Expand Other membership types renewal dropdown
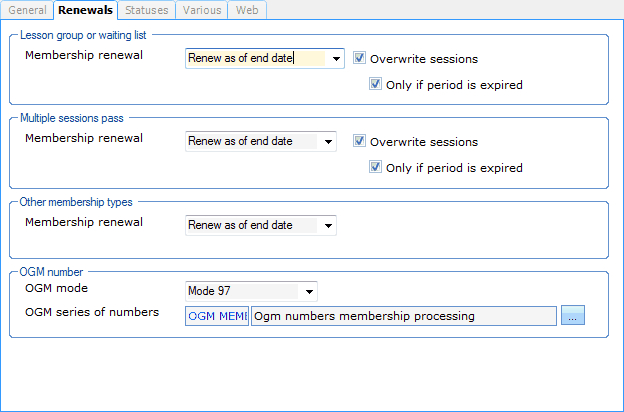The width and height of the screenshot is (624, 412). (x=328, y=226)
